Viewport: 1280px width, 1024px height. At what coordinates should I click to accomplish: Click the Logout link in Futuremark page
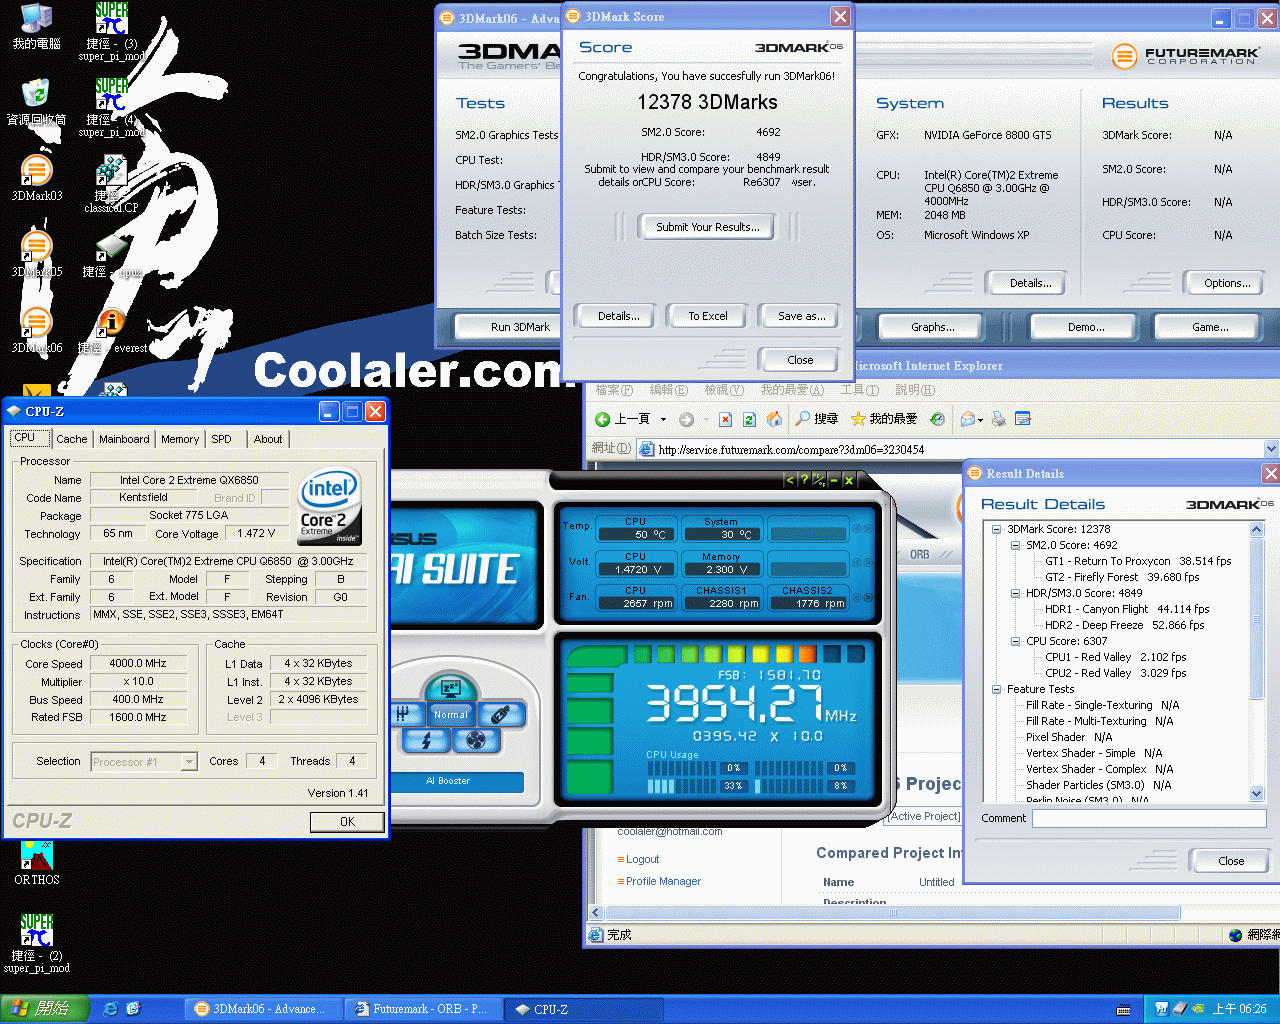click(642, 859)
